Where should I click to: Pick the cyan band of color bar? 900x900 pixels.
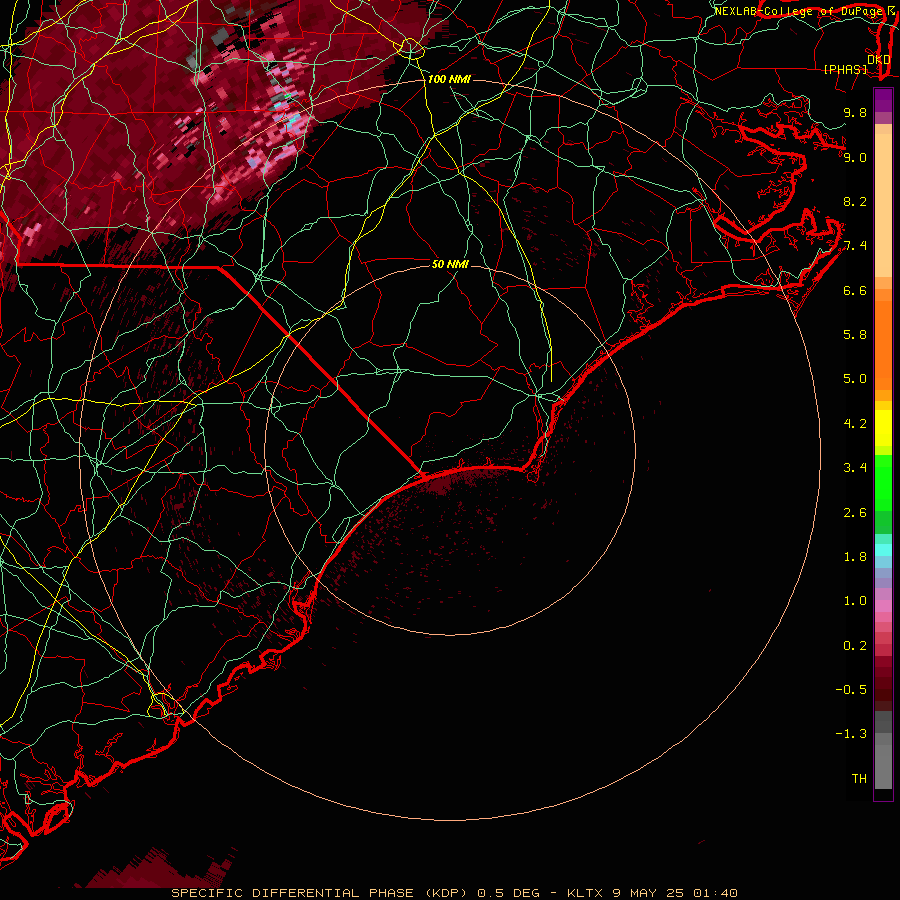(x=883, y=550)
